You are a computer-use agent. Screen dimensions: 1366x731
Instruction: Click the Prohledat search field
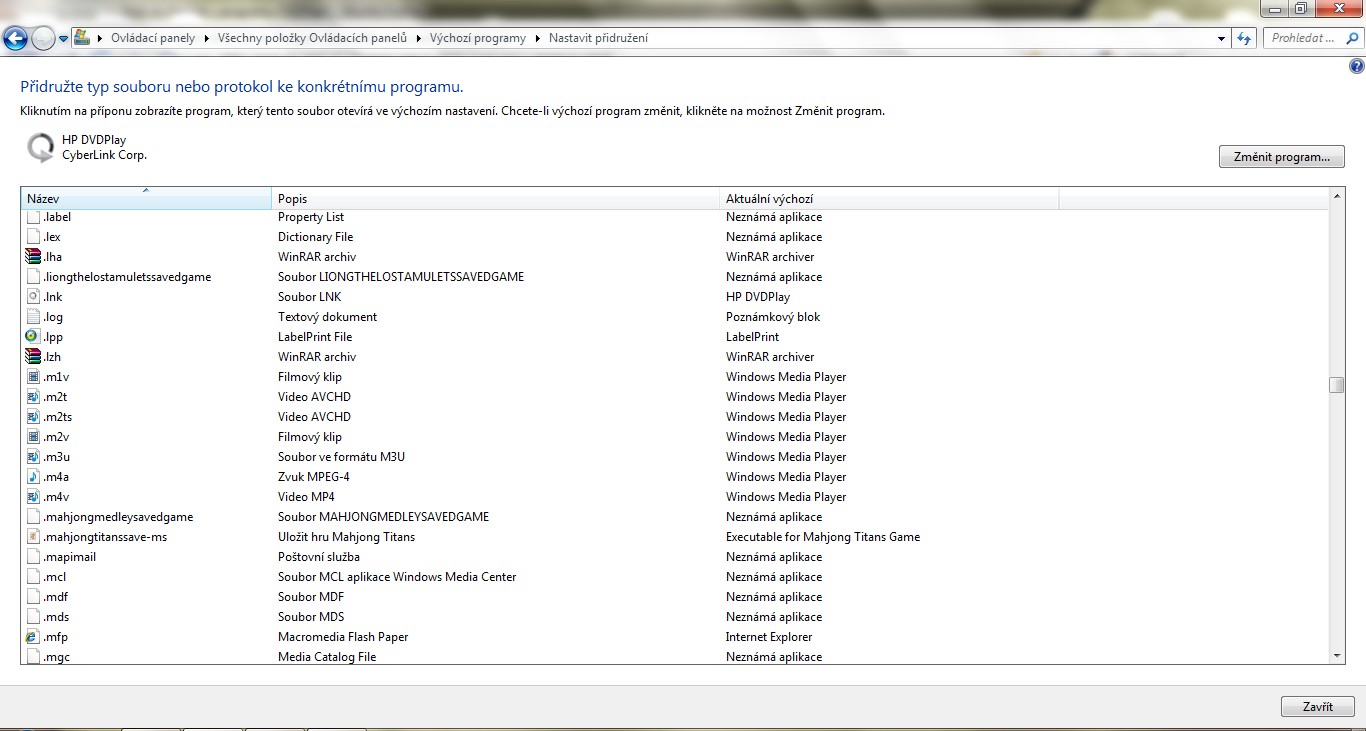point(1312,38)
